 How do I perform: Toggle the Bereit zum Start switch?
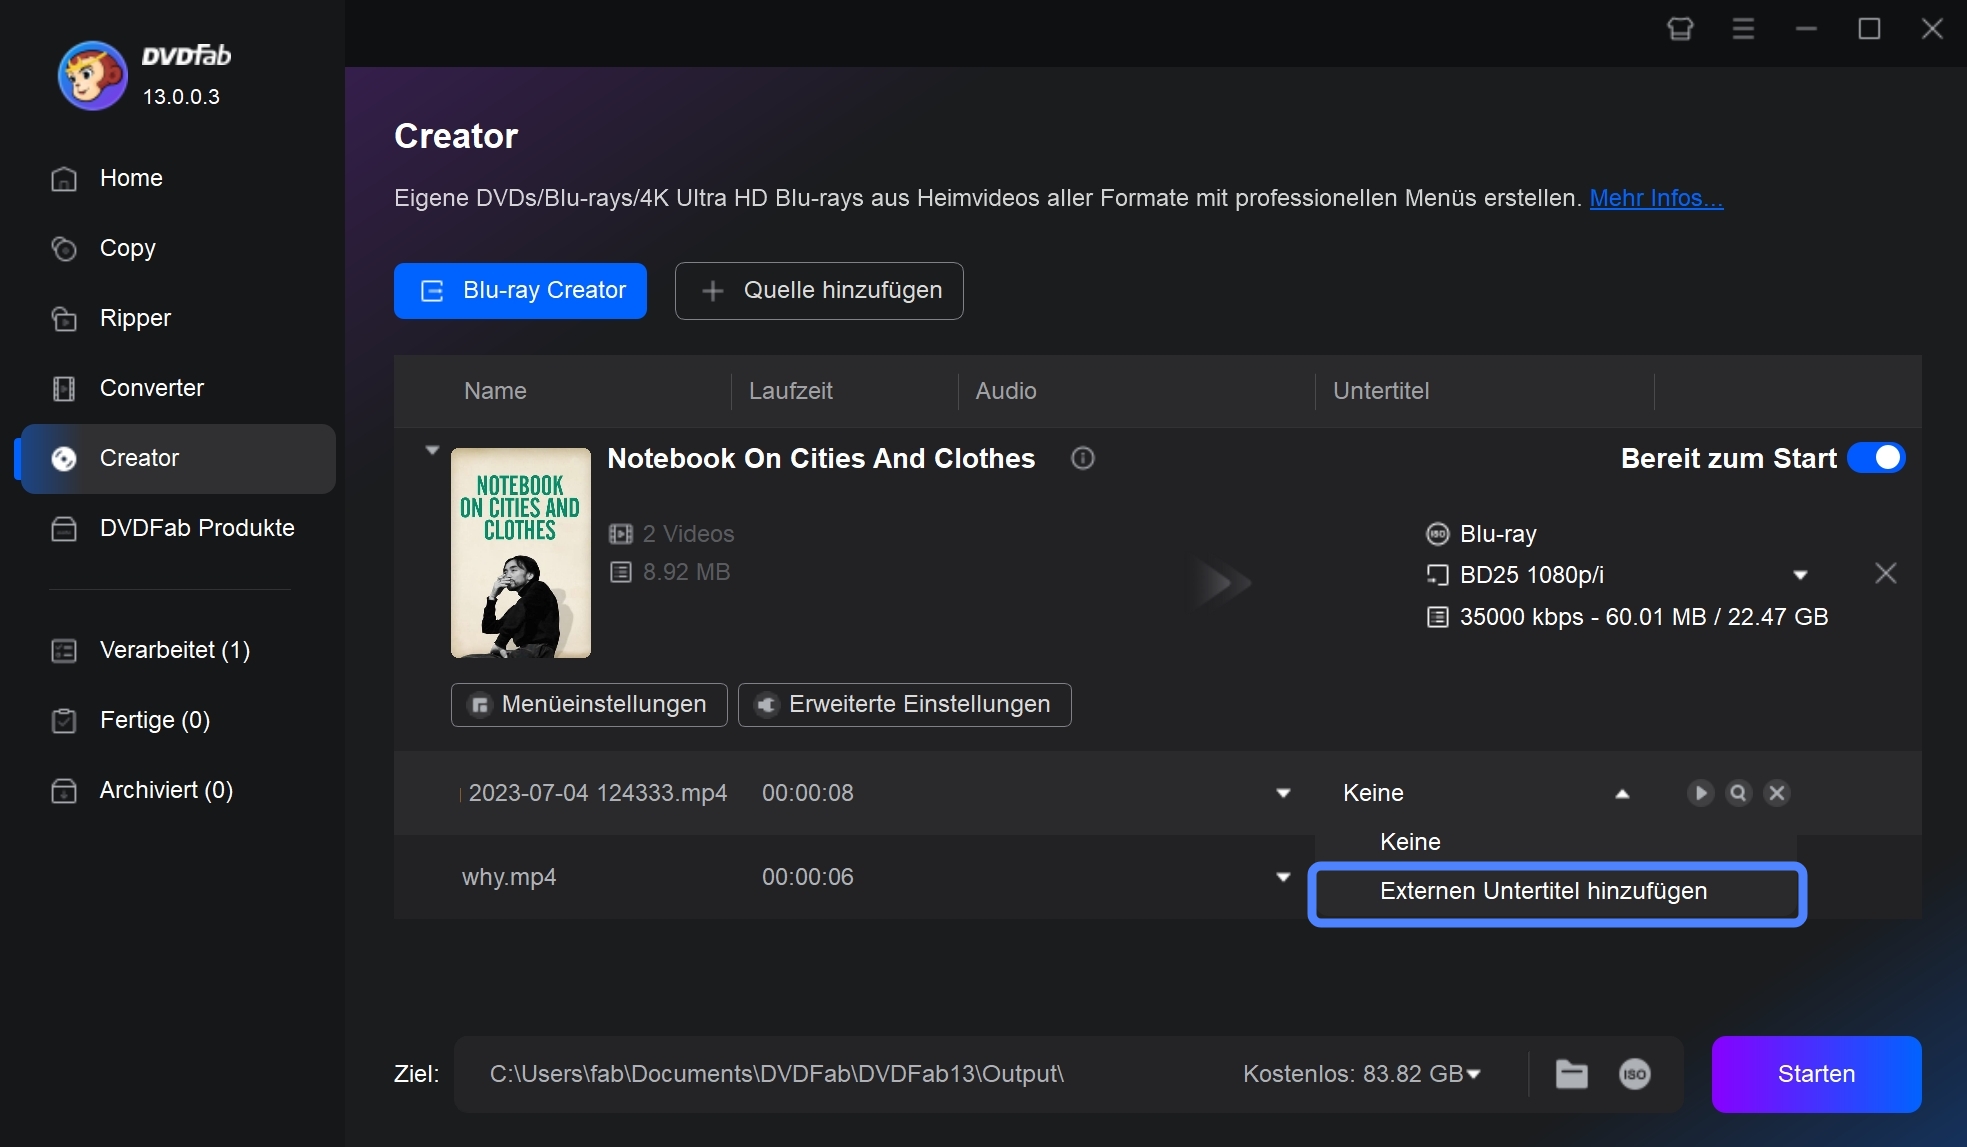[1876, 458]
